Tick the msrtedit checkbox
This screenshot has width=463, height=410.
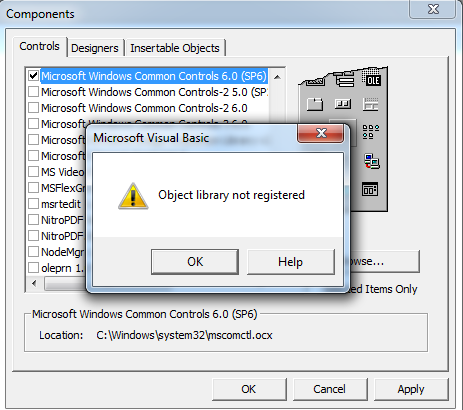[x=34, y=204]
